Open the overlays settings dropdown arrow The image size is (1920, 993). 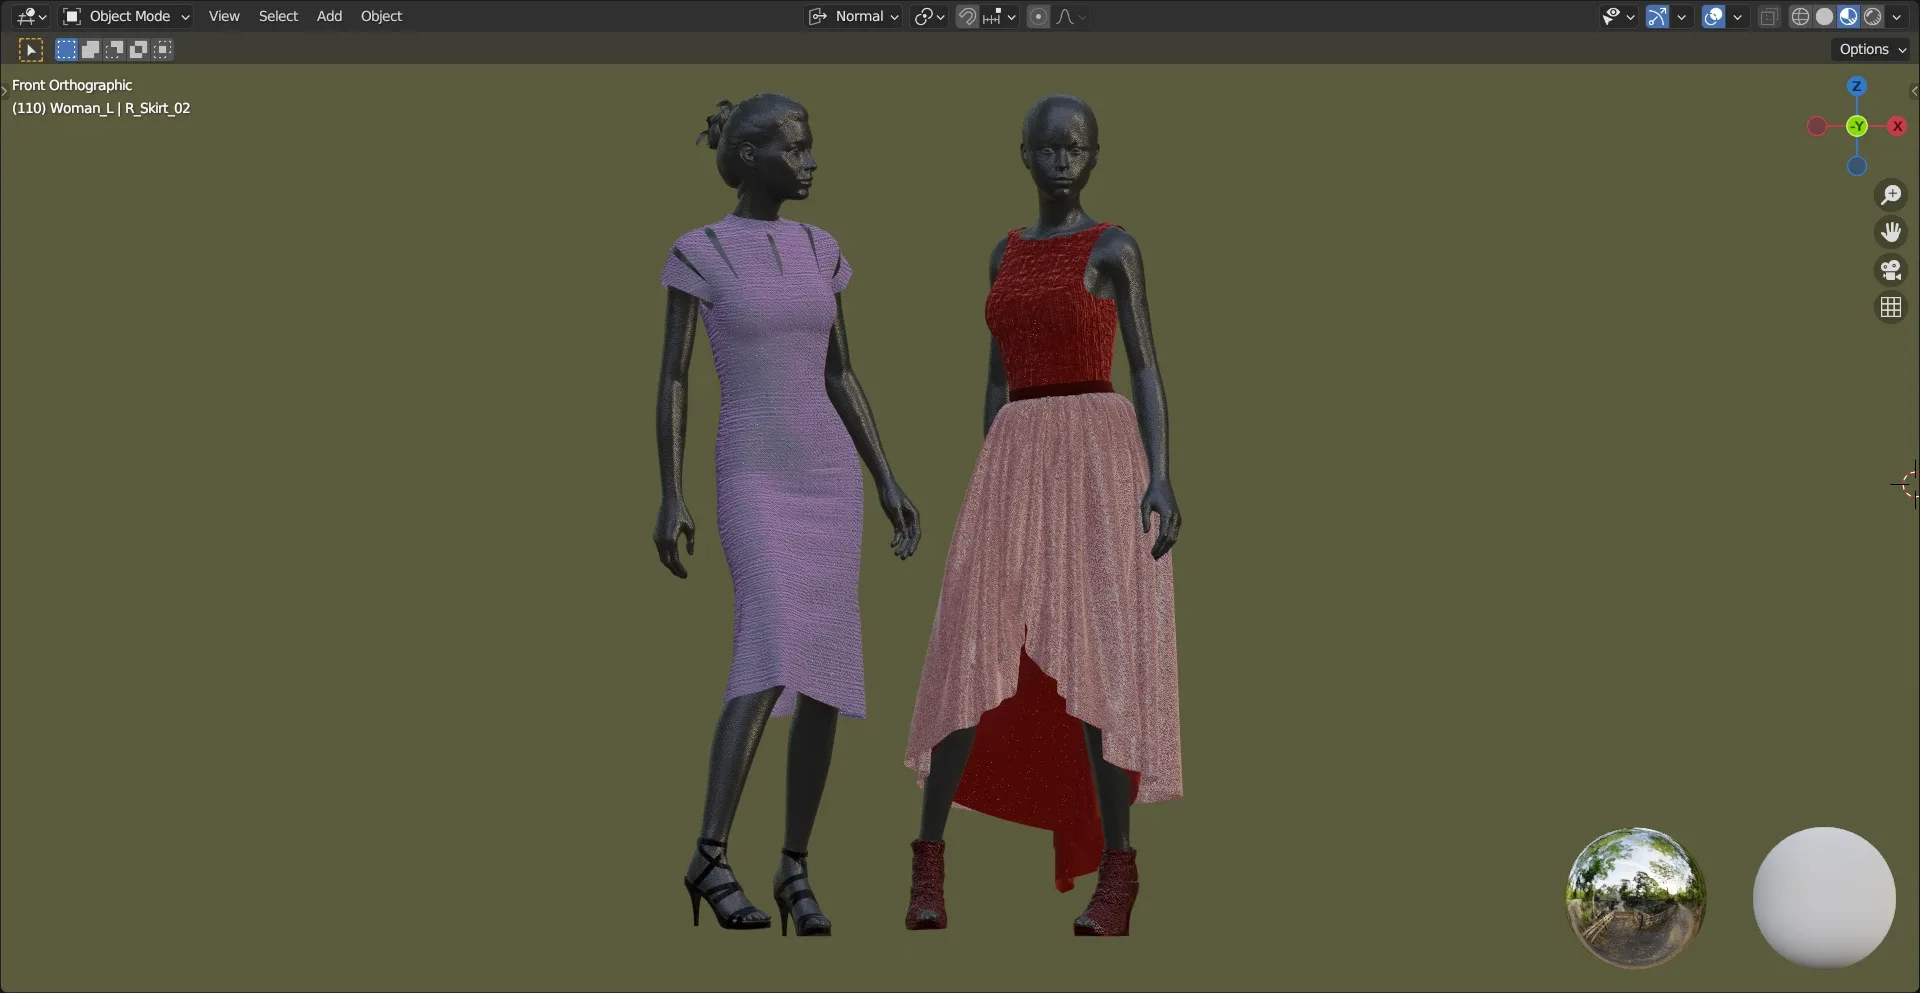[x=1737, y=16]
